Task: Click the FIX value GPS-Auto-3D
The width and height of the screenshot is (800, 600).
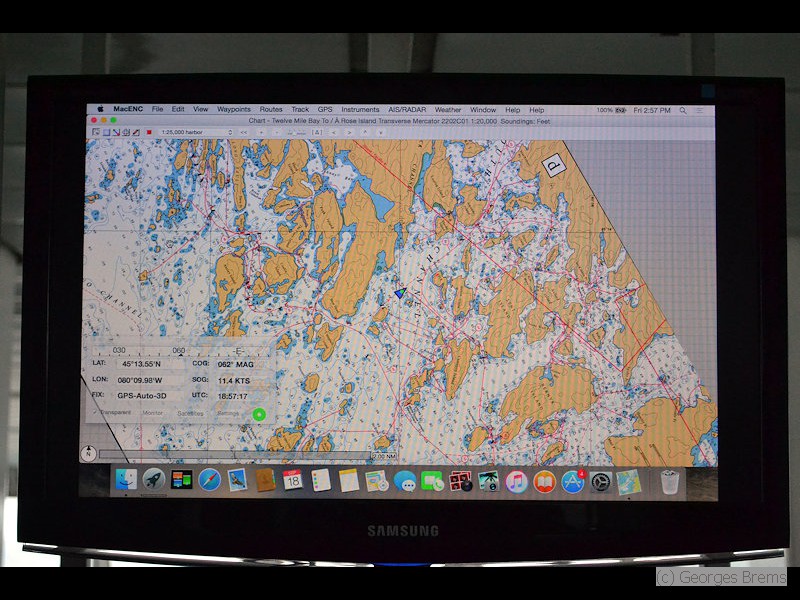Action: (x=142, y=395)
